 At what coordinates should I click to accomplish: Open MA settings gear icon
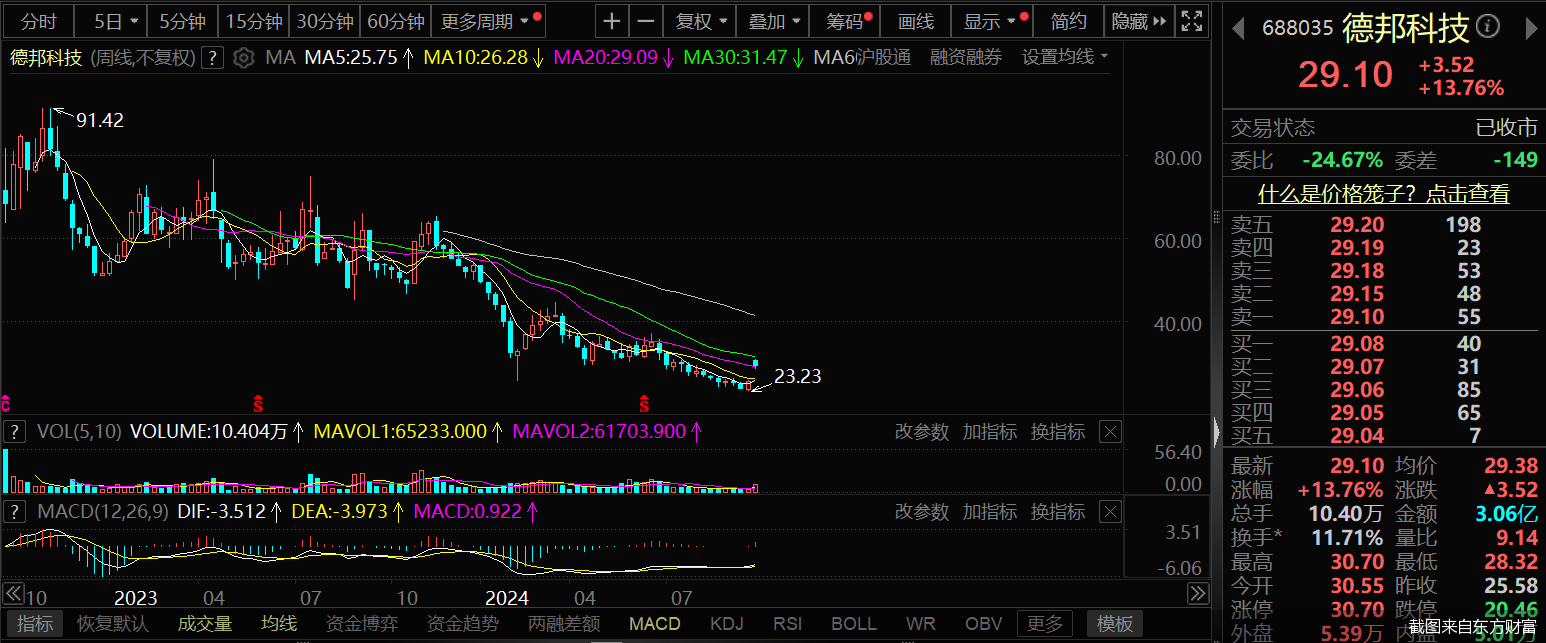243,58
